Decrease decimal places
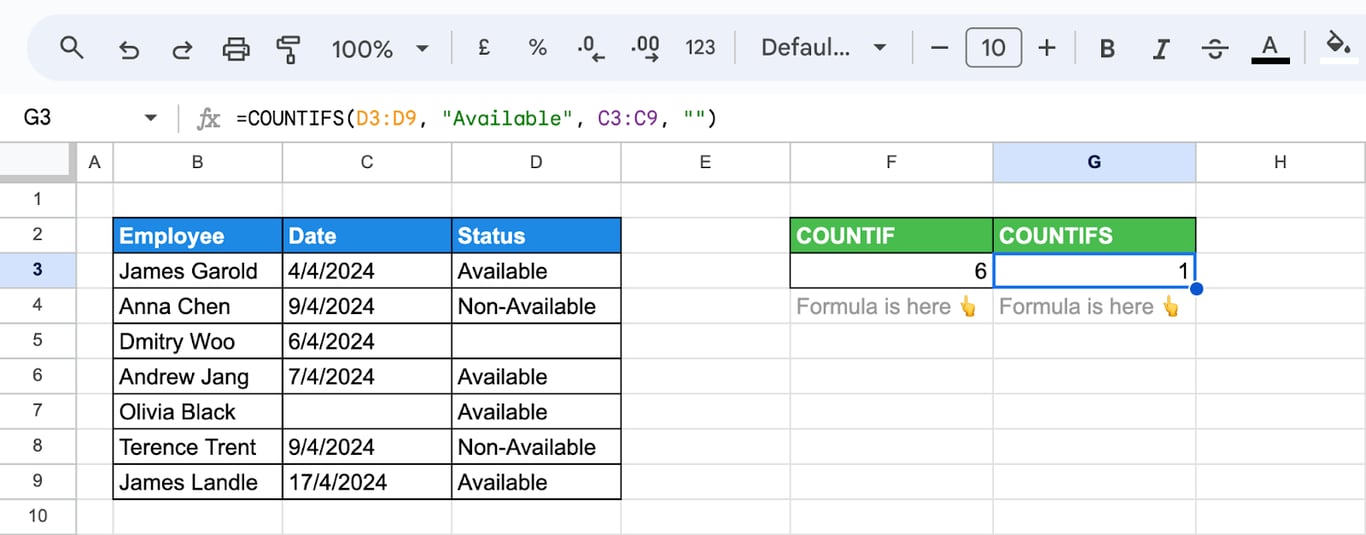This screenshot has height=535, width=1366. pyautogui.click(x=592, y=48)
